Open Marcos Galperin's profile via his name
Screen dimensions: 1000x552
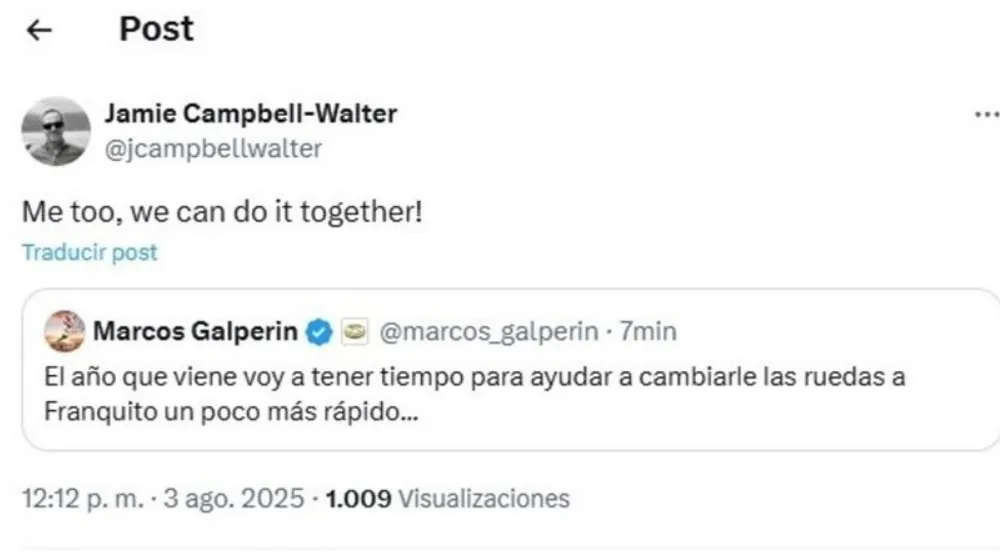[195, 332]
